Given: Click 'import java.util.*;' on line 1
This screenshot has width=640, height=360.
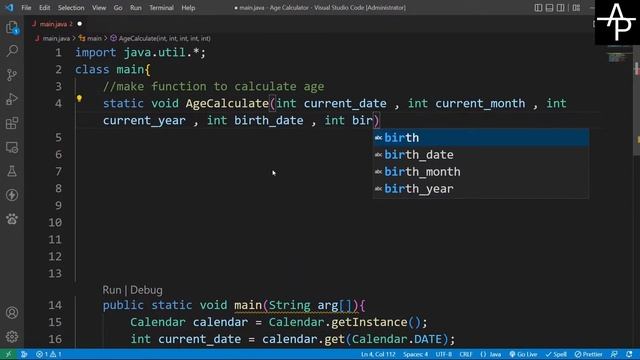Looking at the screenshot, I should [140, 53].
